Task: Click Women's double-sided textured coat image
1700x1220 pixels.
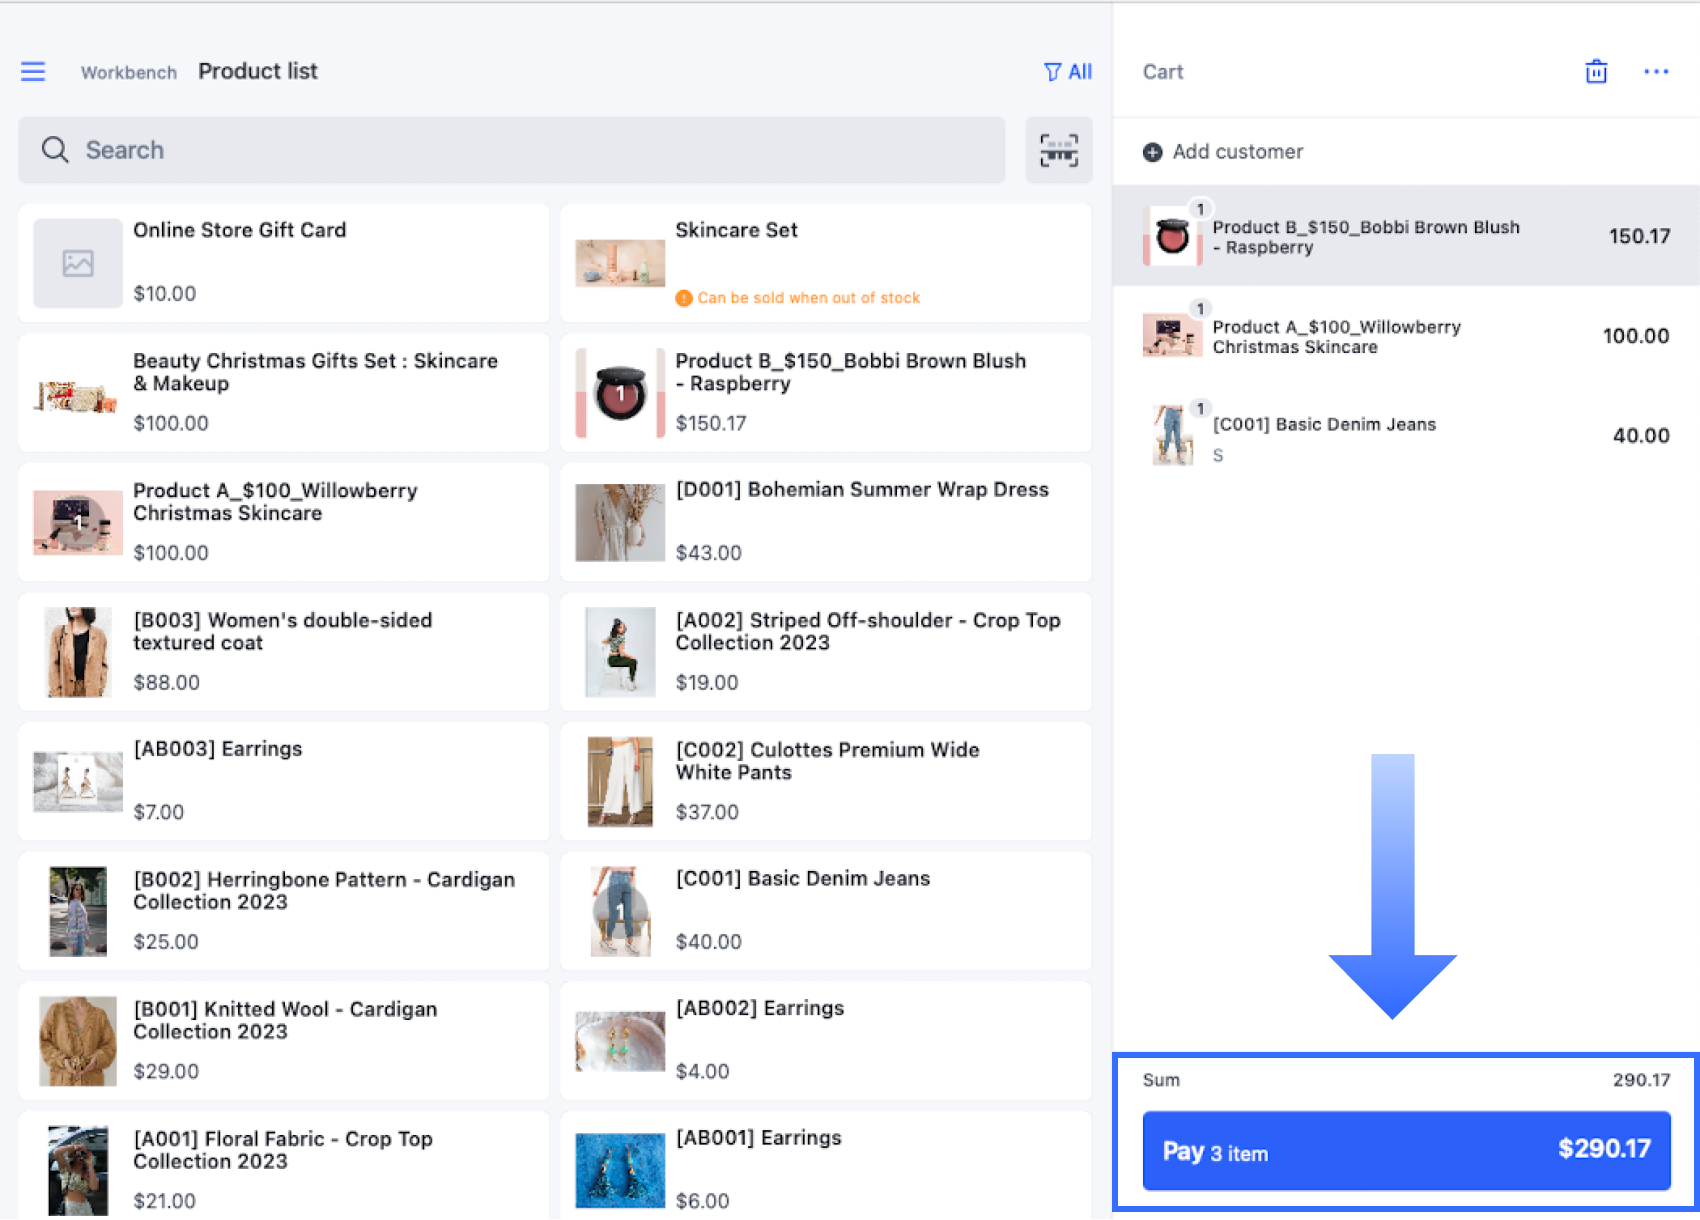Action: click(x=78, y=652)
